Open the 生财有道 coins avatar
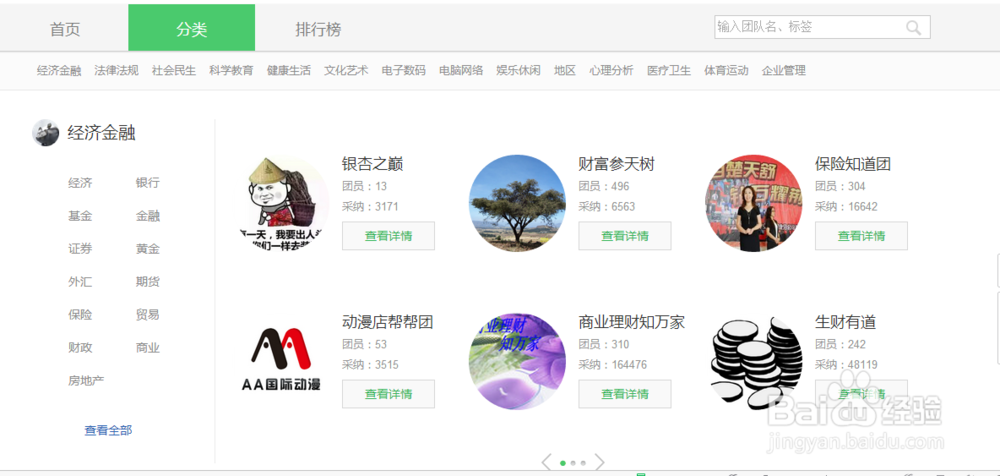Image resolution: width=1000 pixels, height=476 pixels. [x=754, y=362]
